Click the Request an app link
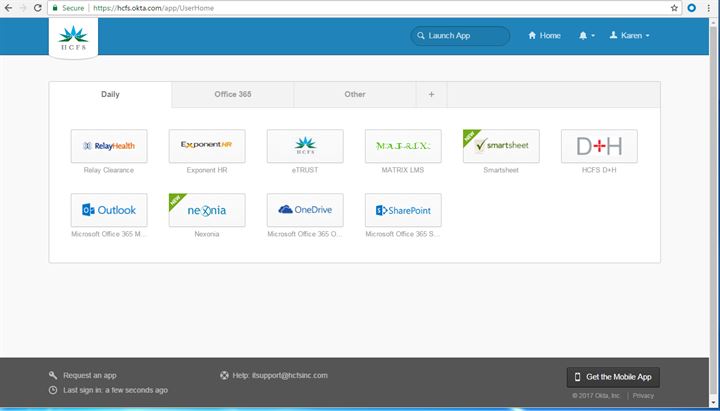This screenshot has width=720, height=411. [x=89, y=375]
